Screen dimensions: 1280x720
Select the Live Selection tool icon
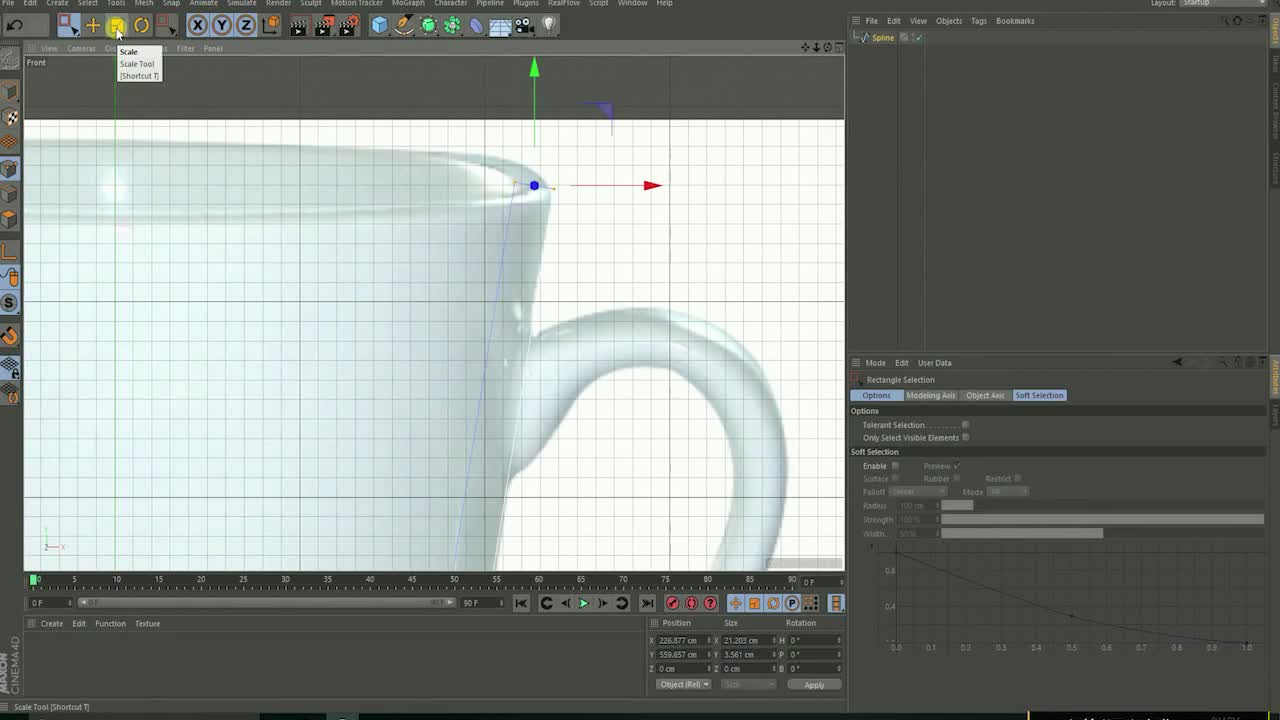(67, 25)
